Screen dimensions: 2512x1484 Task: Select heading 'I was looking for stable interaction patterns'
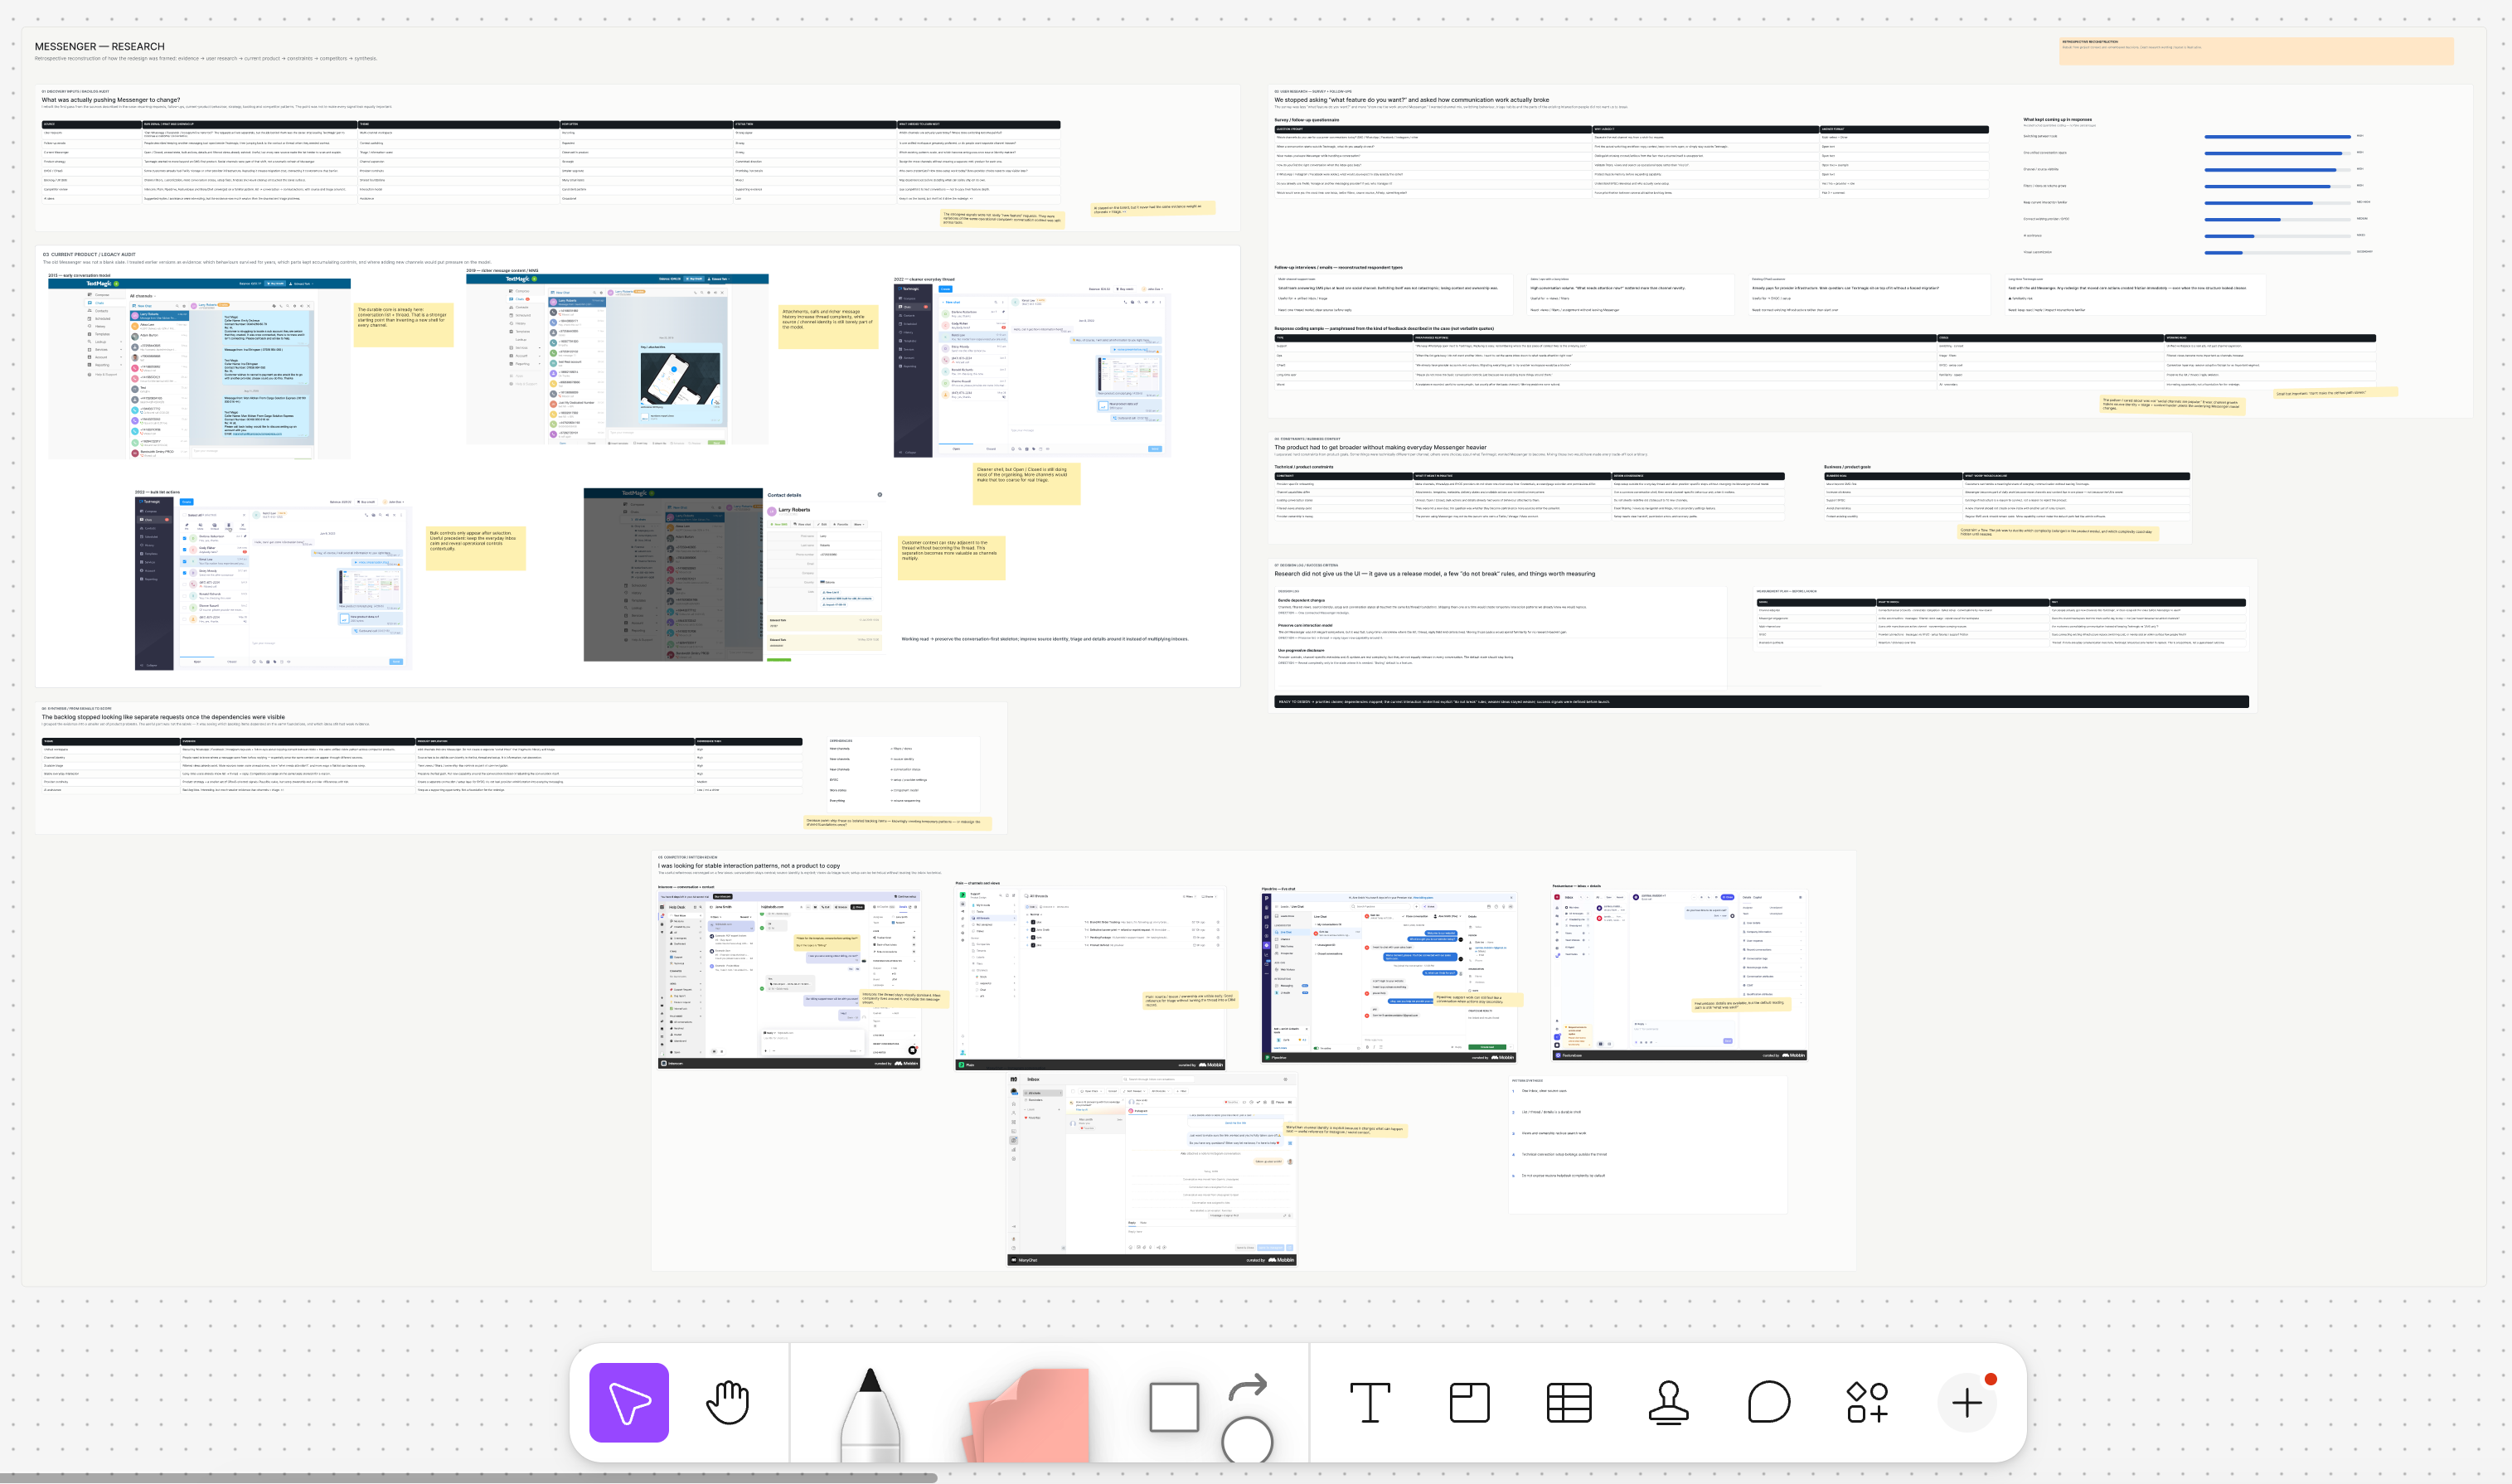tap(749, 866)
